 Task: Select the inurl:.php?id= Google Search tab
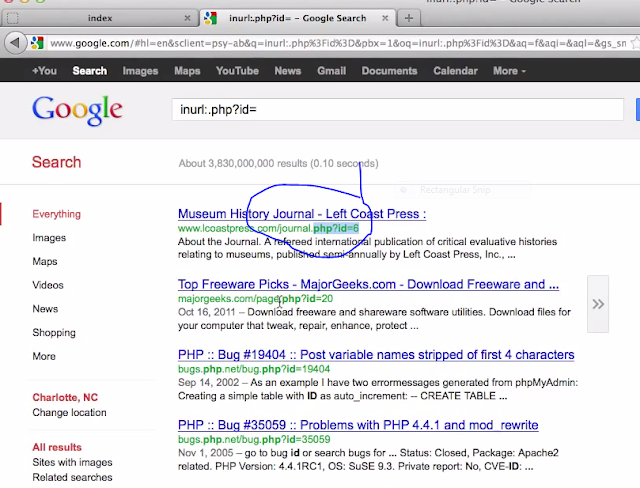(298, 18)
